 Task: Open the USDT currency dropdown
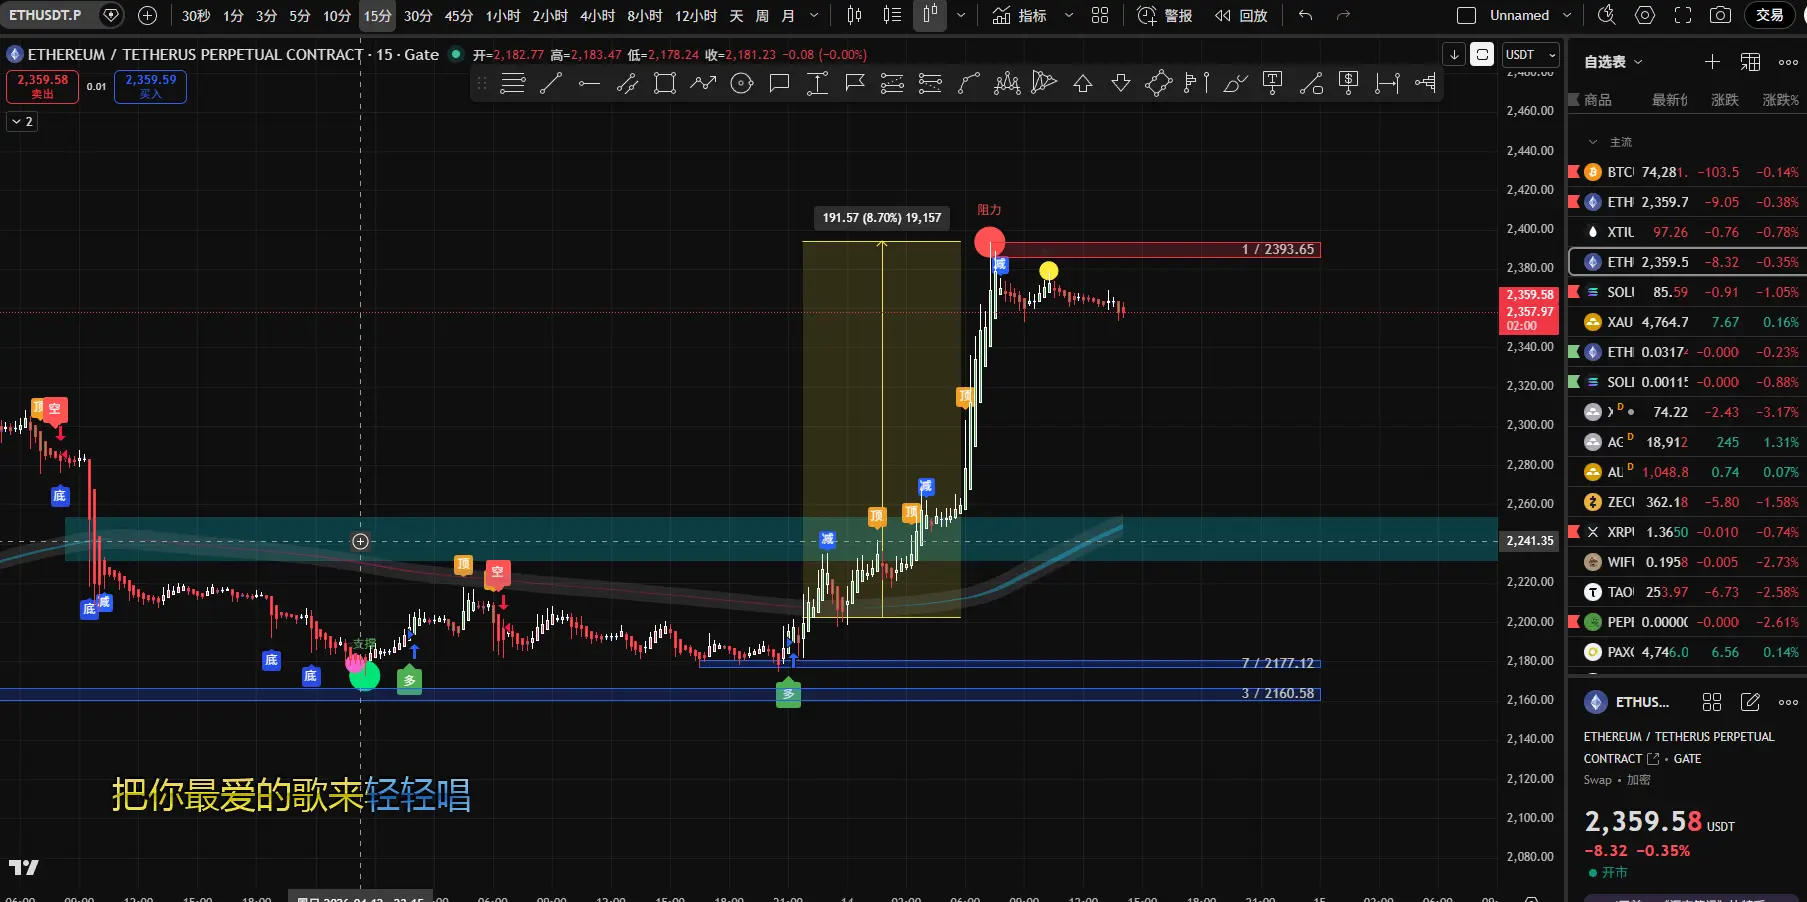[x=1531, y=54]
